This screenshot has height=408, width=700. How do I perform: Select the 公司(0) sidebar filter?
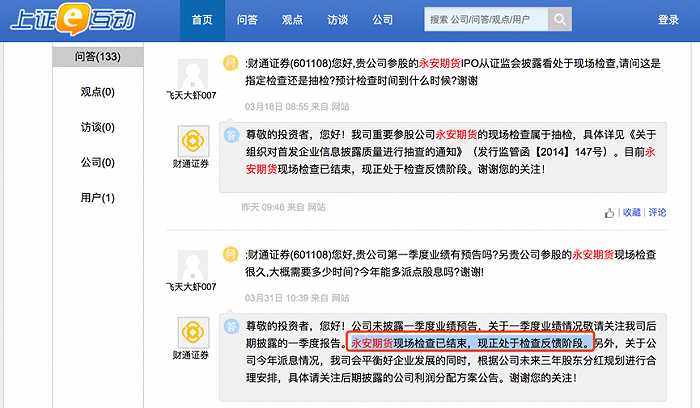click(98, 162)
